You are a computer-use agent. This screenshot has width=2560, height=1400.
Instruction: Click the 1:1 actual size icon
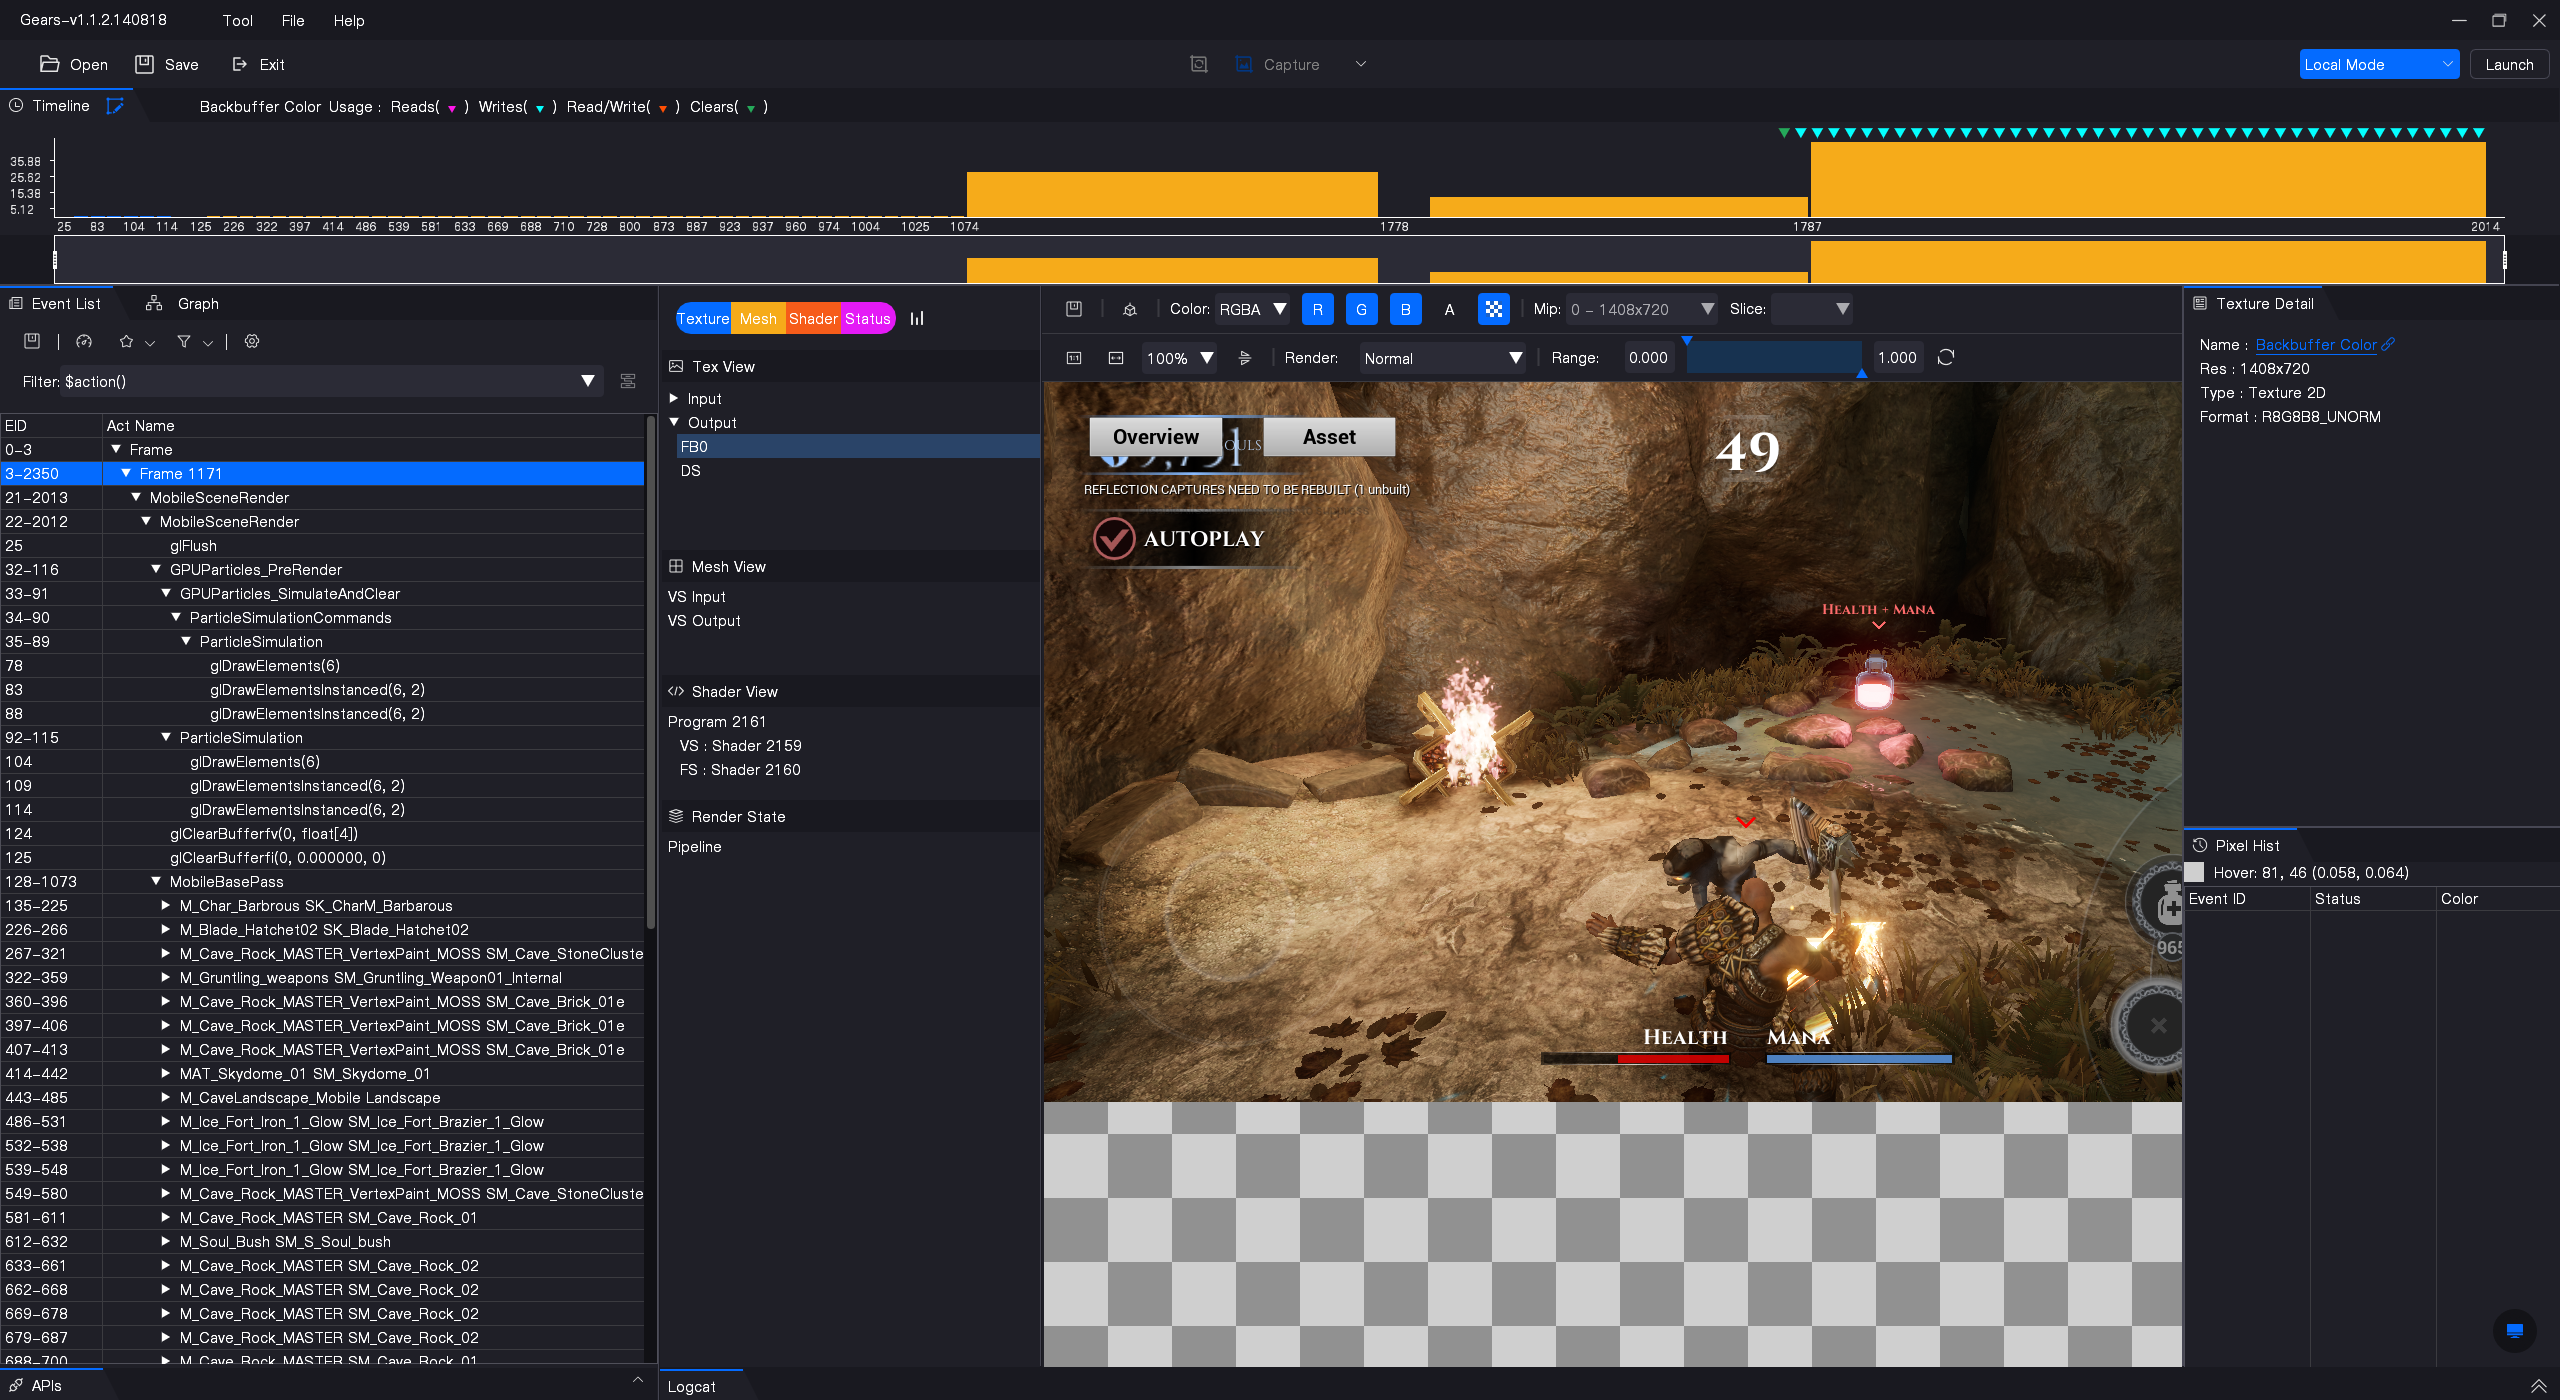(1074, 358)
